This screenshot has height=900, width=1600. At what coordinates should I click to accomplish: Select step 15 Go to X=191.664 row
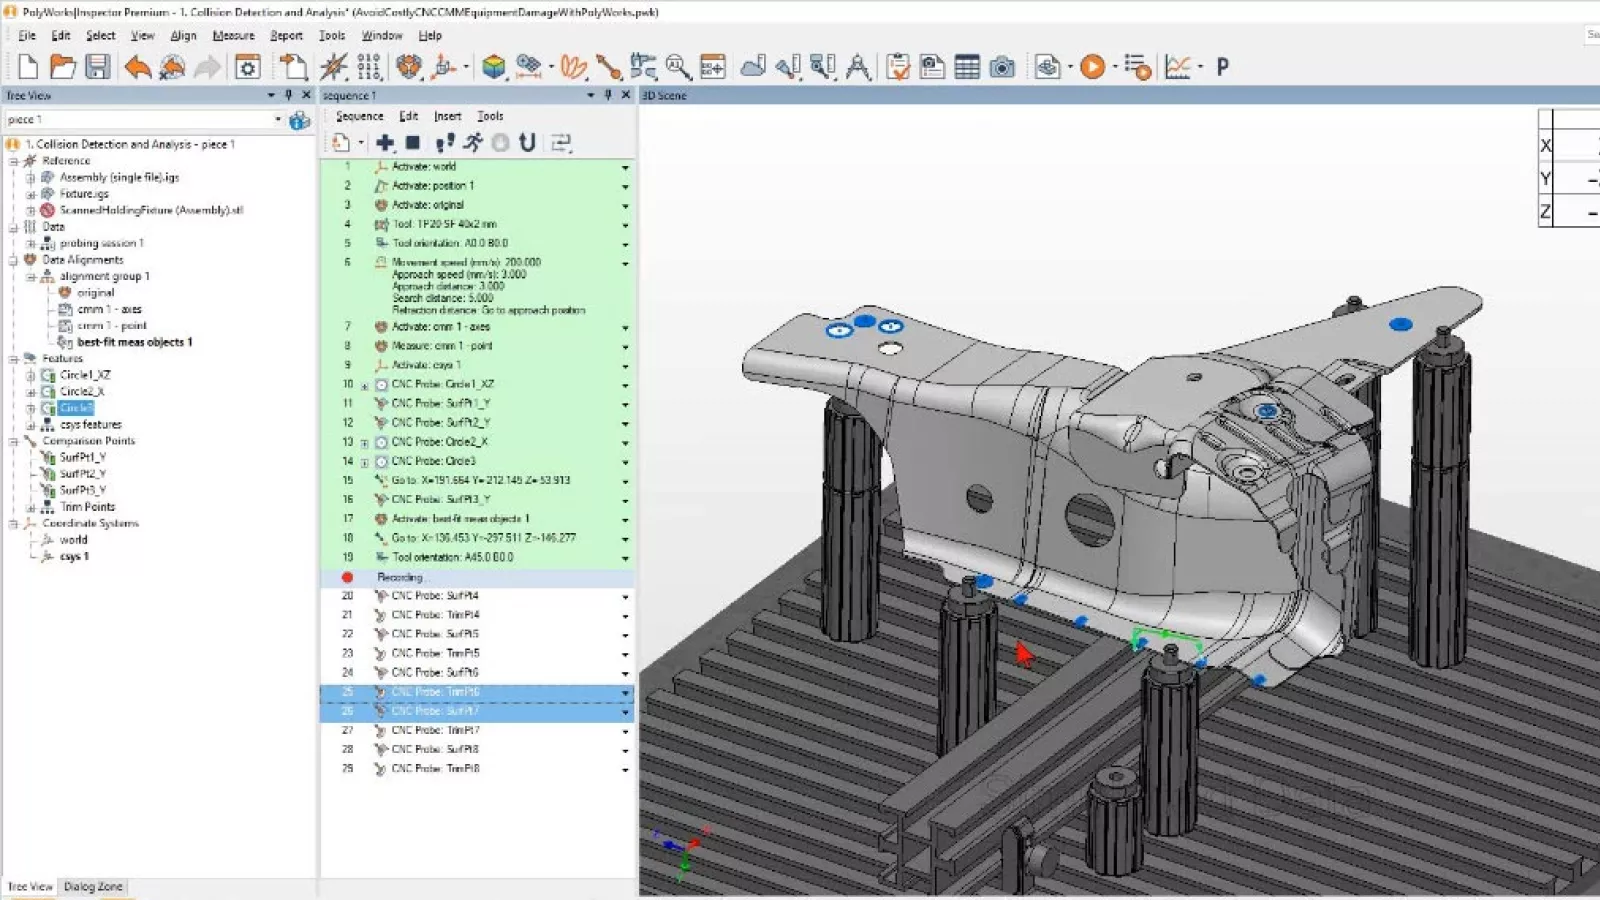tap(477, 481)
